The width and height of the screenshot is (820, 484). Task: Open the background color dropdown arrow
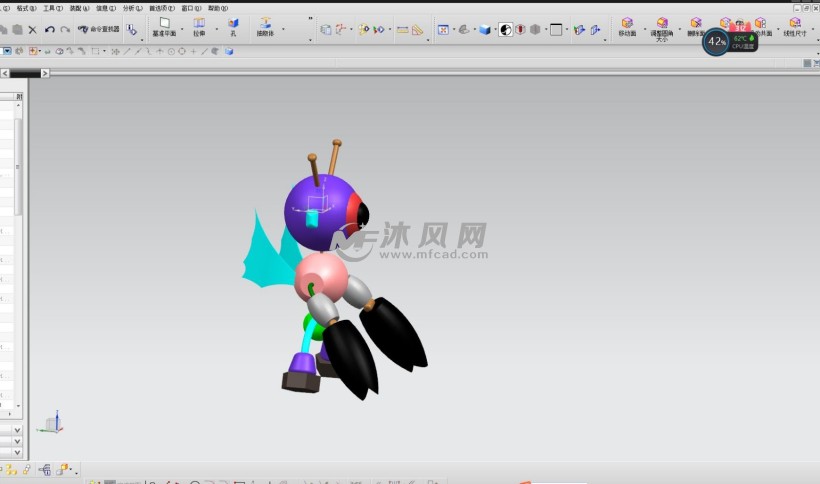[567, 30]
